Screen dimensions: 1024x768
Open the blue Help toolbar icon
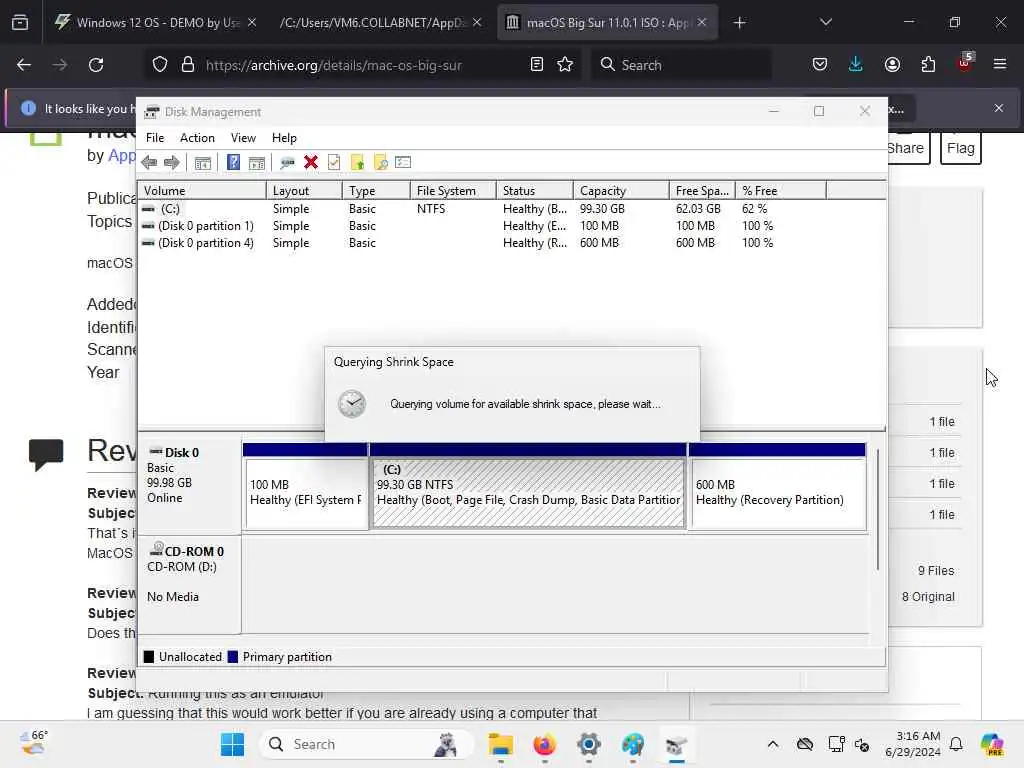point(233,162)
